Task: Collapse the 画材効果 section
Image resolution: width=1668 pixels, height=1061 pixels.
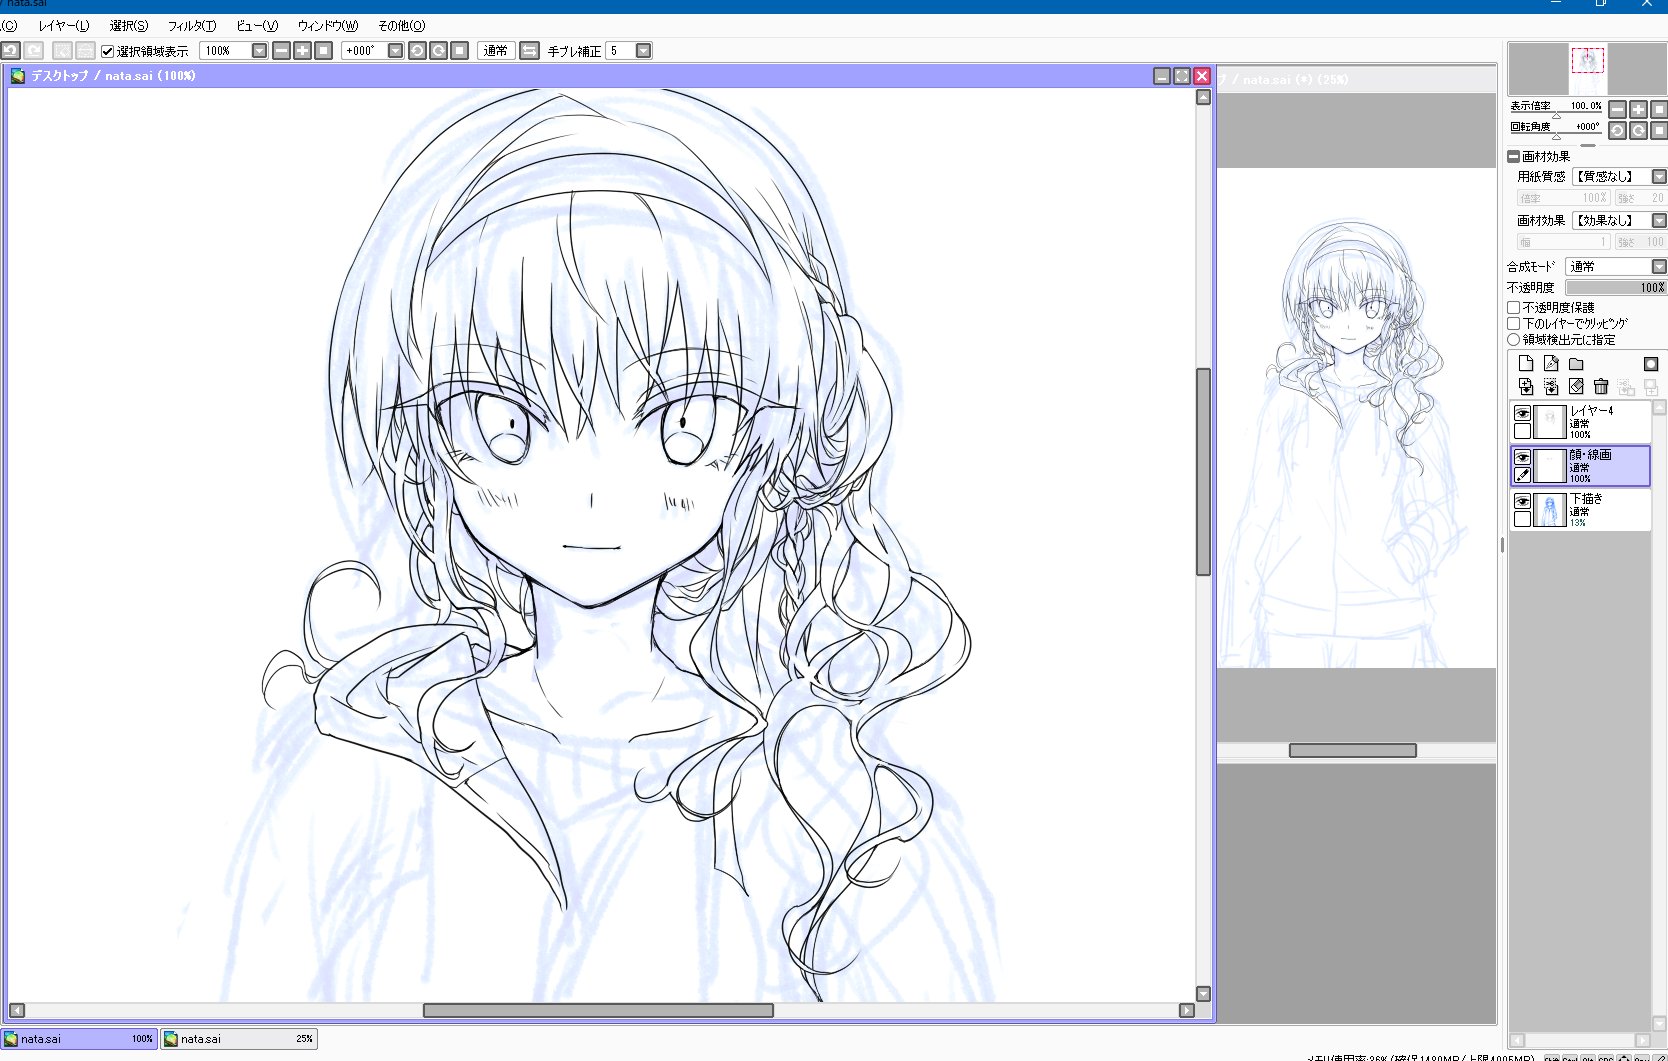Action: [x=1514, y=156]
